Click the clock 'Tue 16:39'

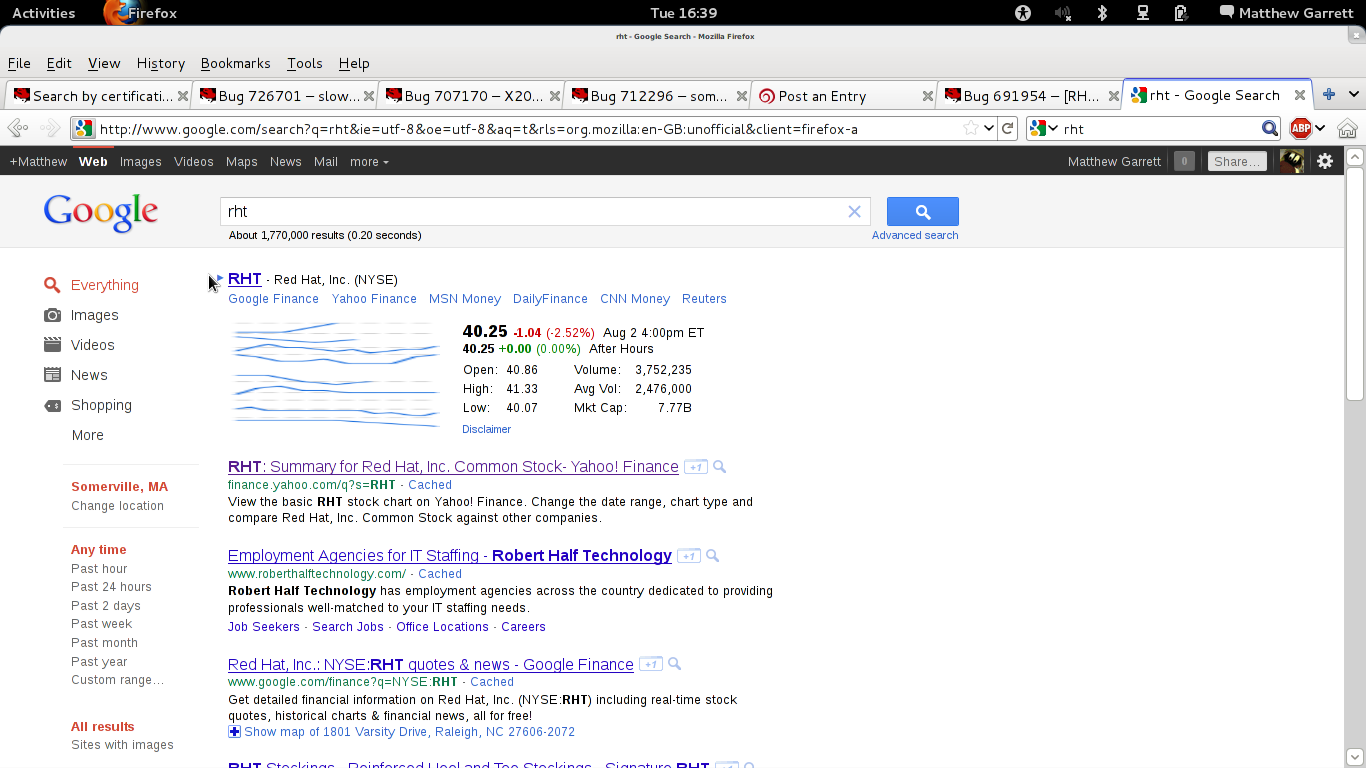[x=683, y=13]
